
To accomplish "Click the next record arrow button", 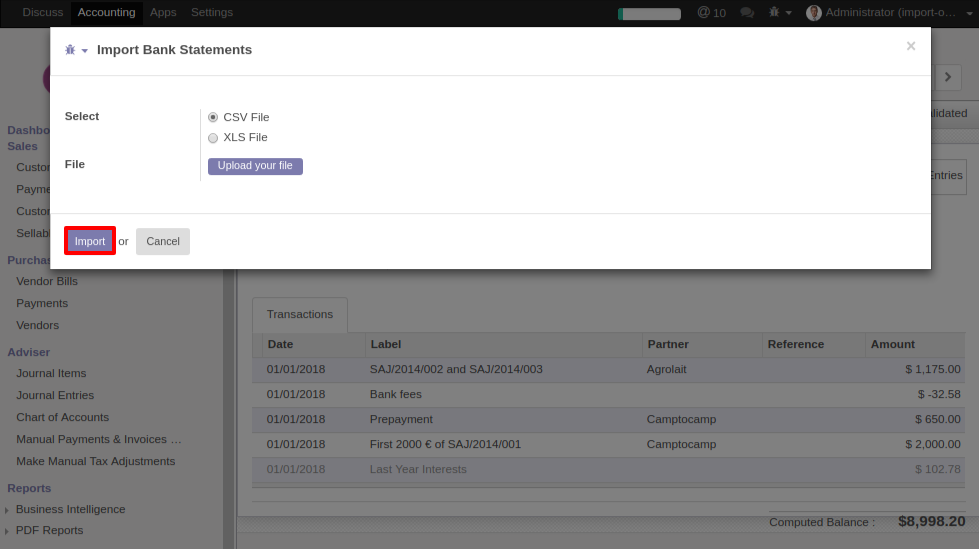I will pos(947,77).
